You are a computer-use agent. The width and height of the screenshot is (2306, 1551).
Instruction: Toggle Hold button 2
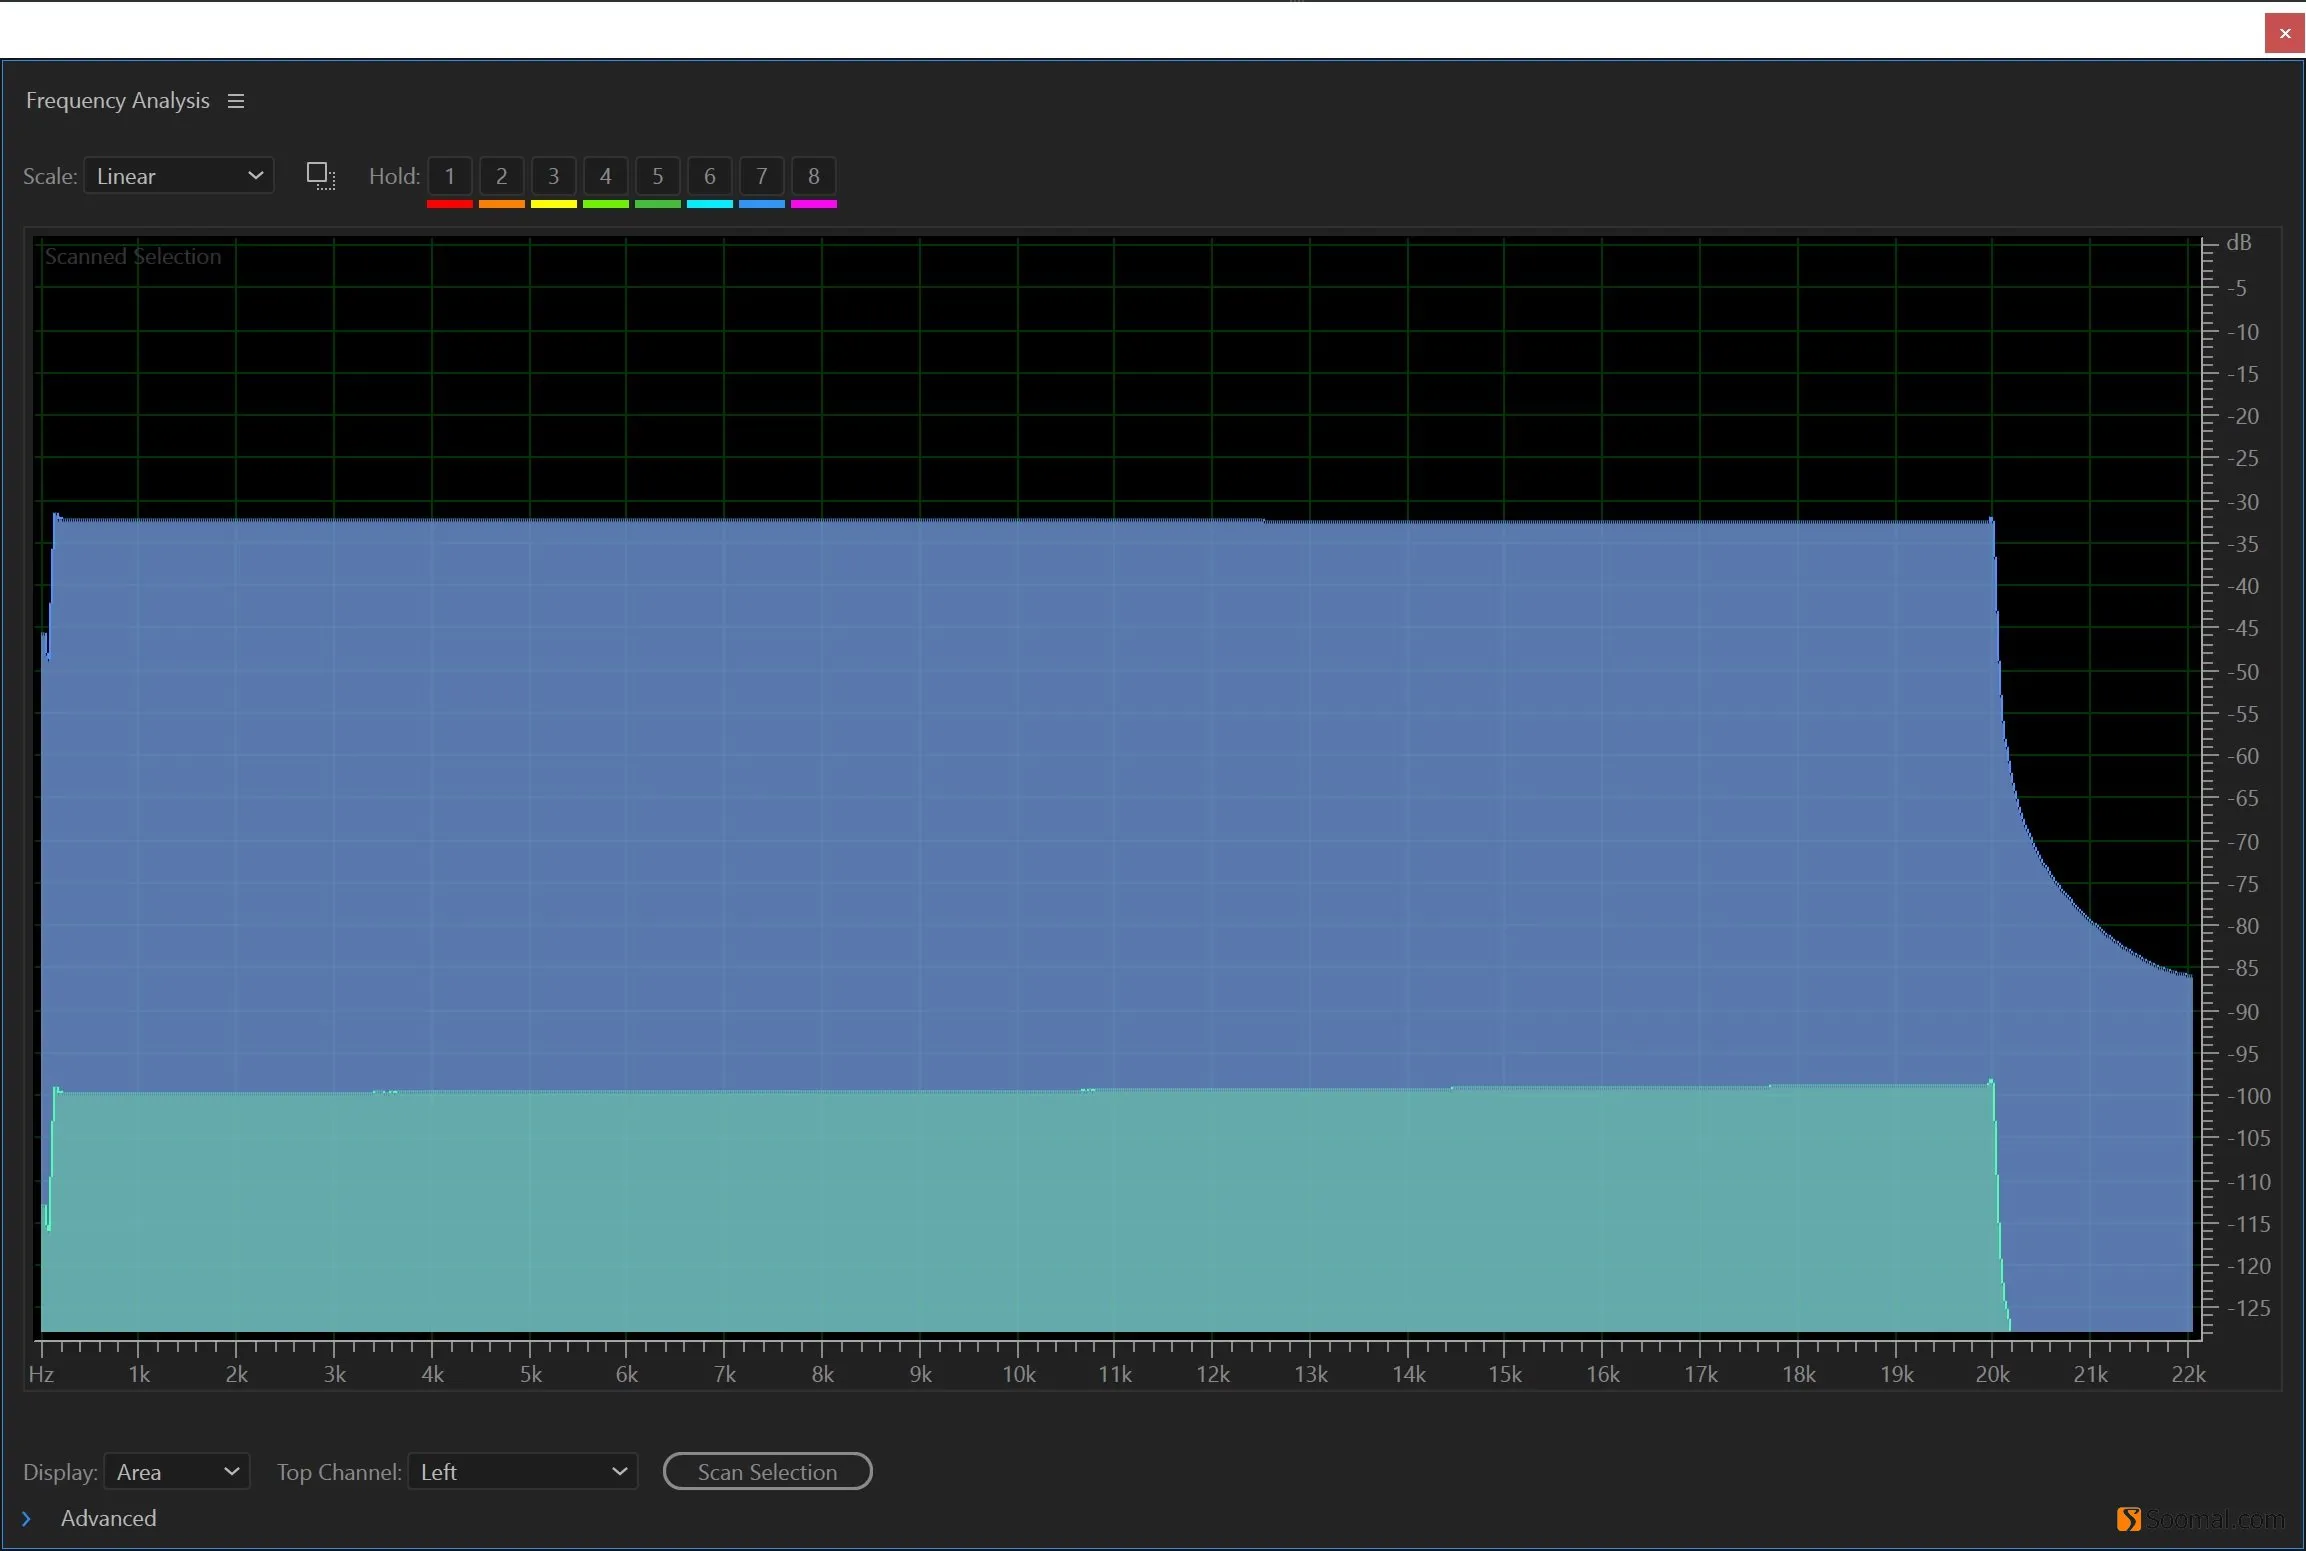pyautogui.click(x=502, y=177)
